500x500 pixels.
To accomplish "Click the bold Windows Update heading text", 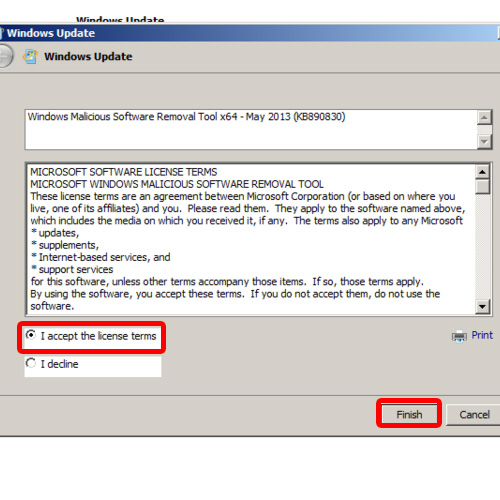I will click(88, 56).
